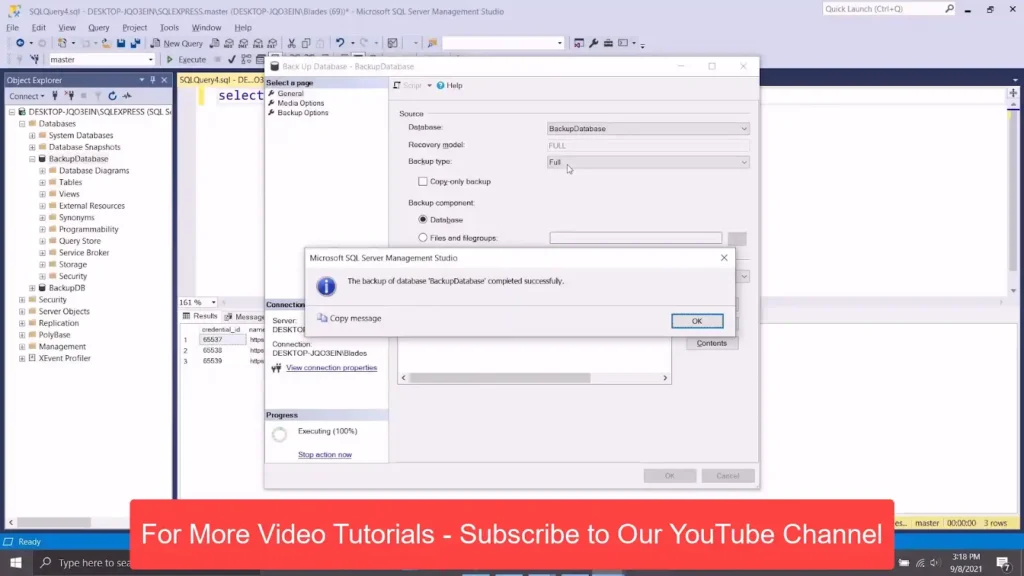Click View connection properties link
This screenshot has height=576, width=1024.
(x=331, y=368)
